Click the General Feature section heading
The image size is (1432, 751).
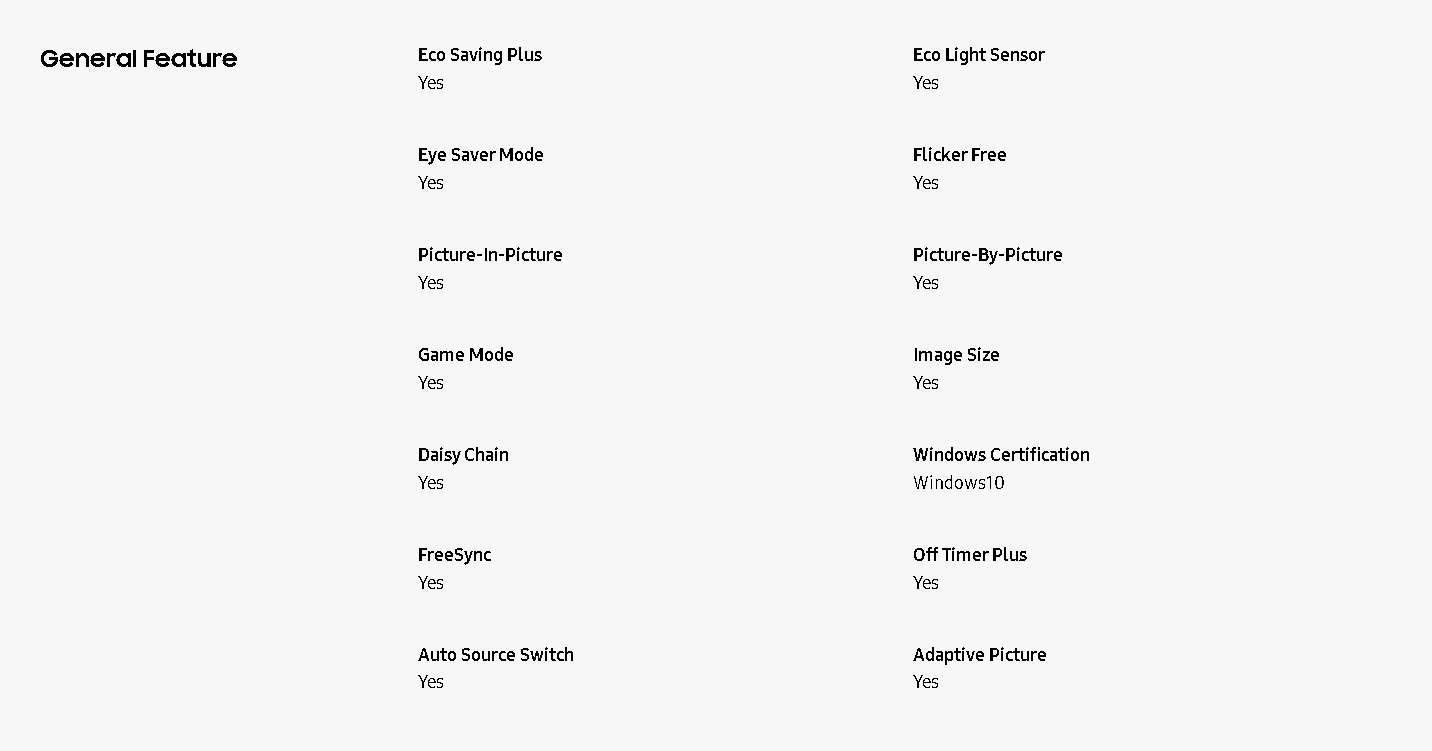[138, 59]
